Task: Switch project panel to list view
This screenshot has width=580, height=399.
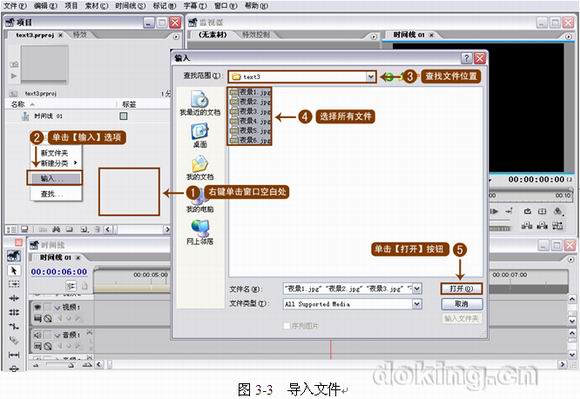Action: [11, 230]
